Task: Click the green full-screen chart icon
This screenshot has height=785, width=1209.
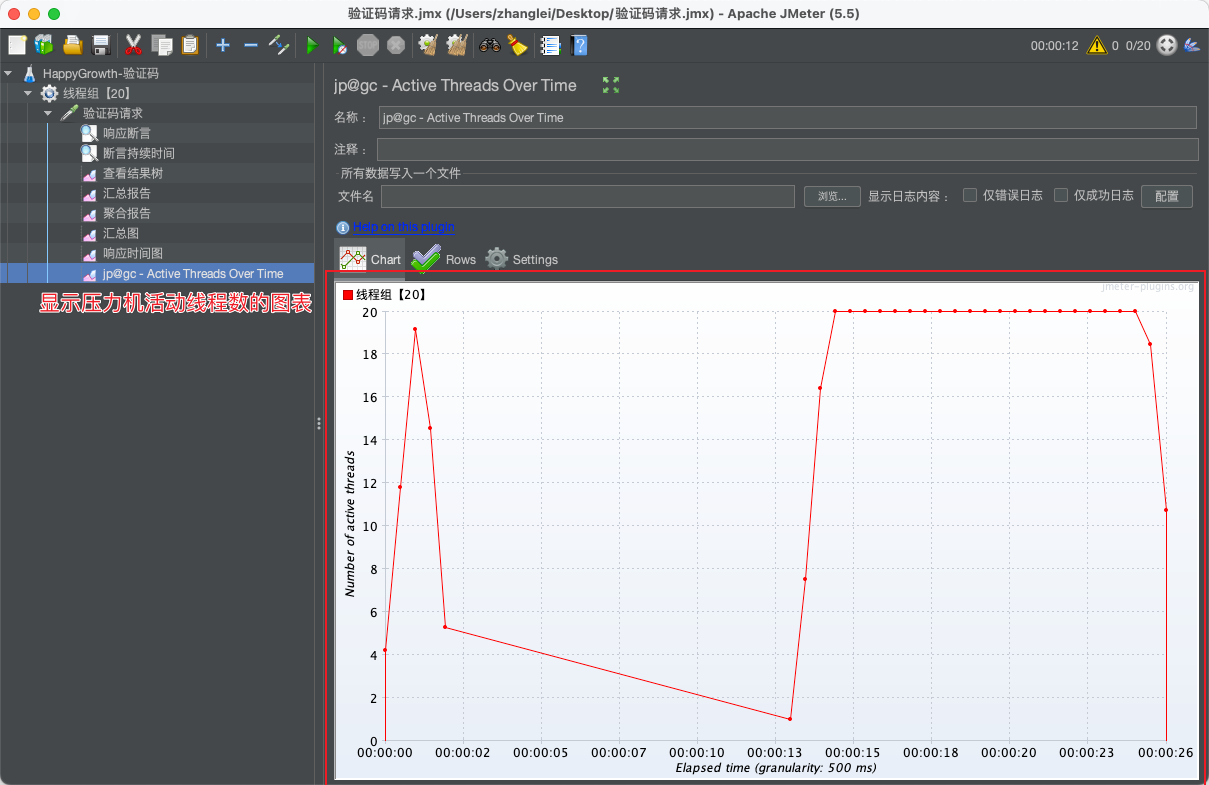Action: coord(611,85)
